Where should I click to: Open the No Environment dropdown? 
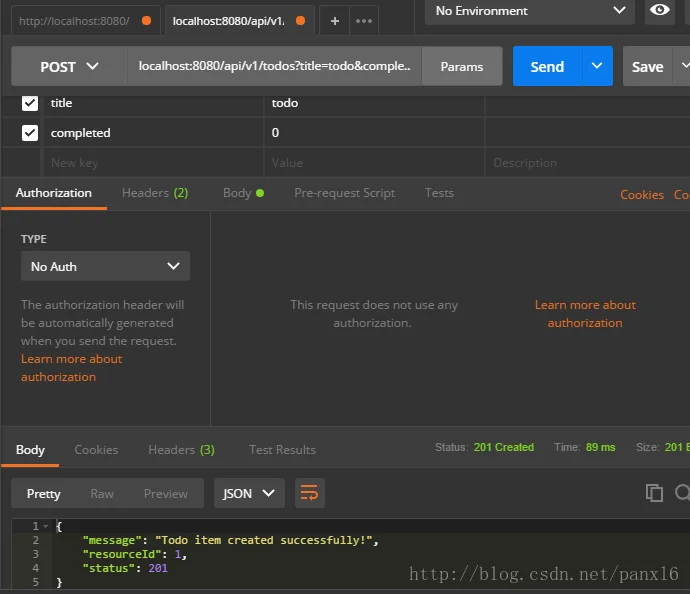530,11
